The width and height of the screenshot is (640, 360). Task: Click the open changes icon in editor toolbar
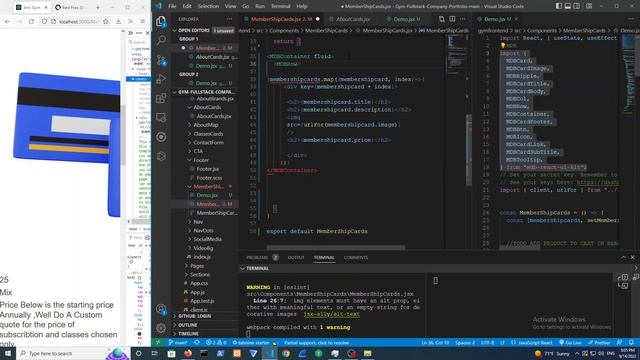pos(442,19)
